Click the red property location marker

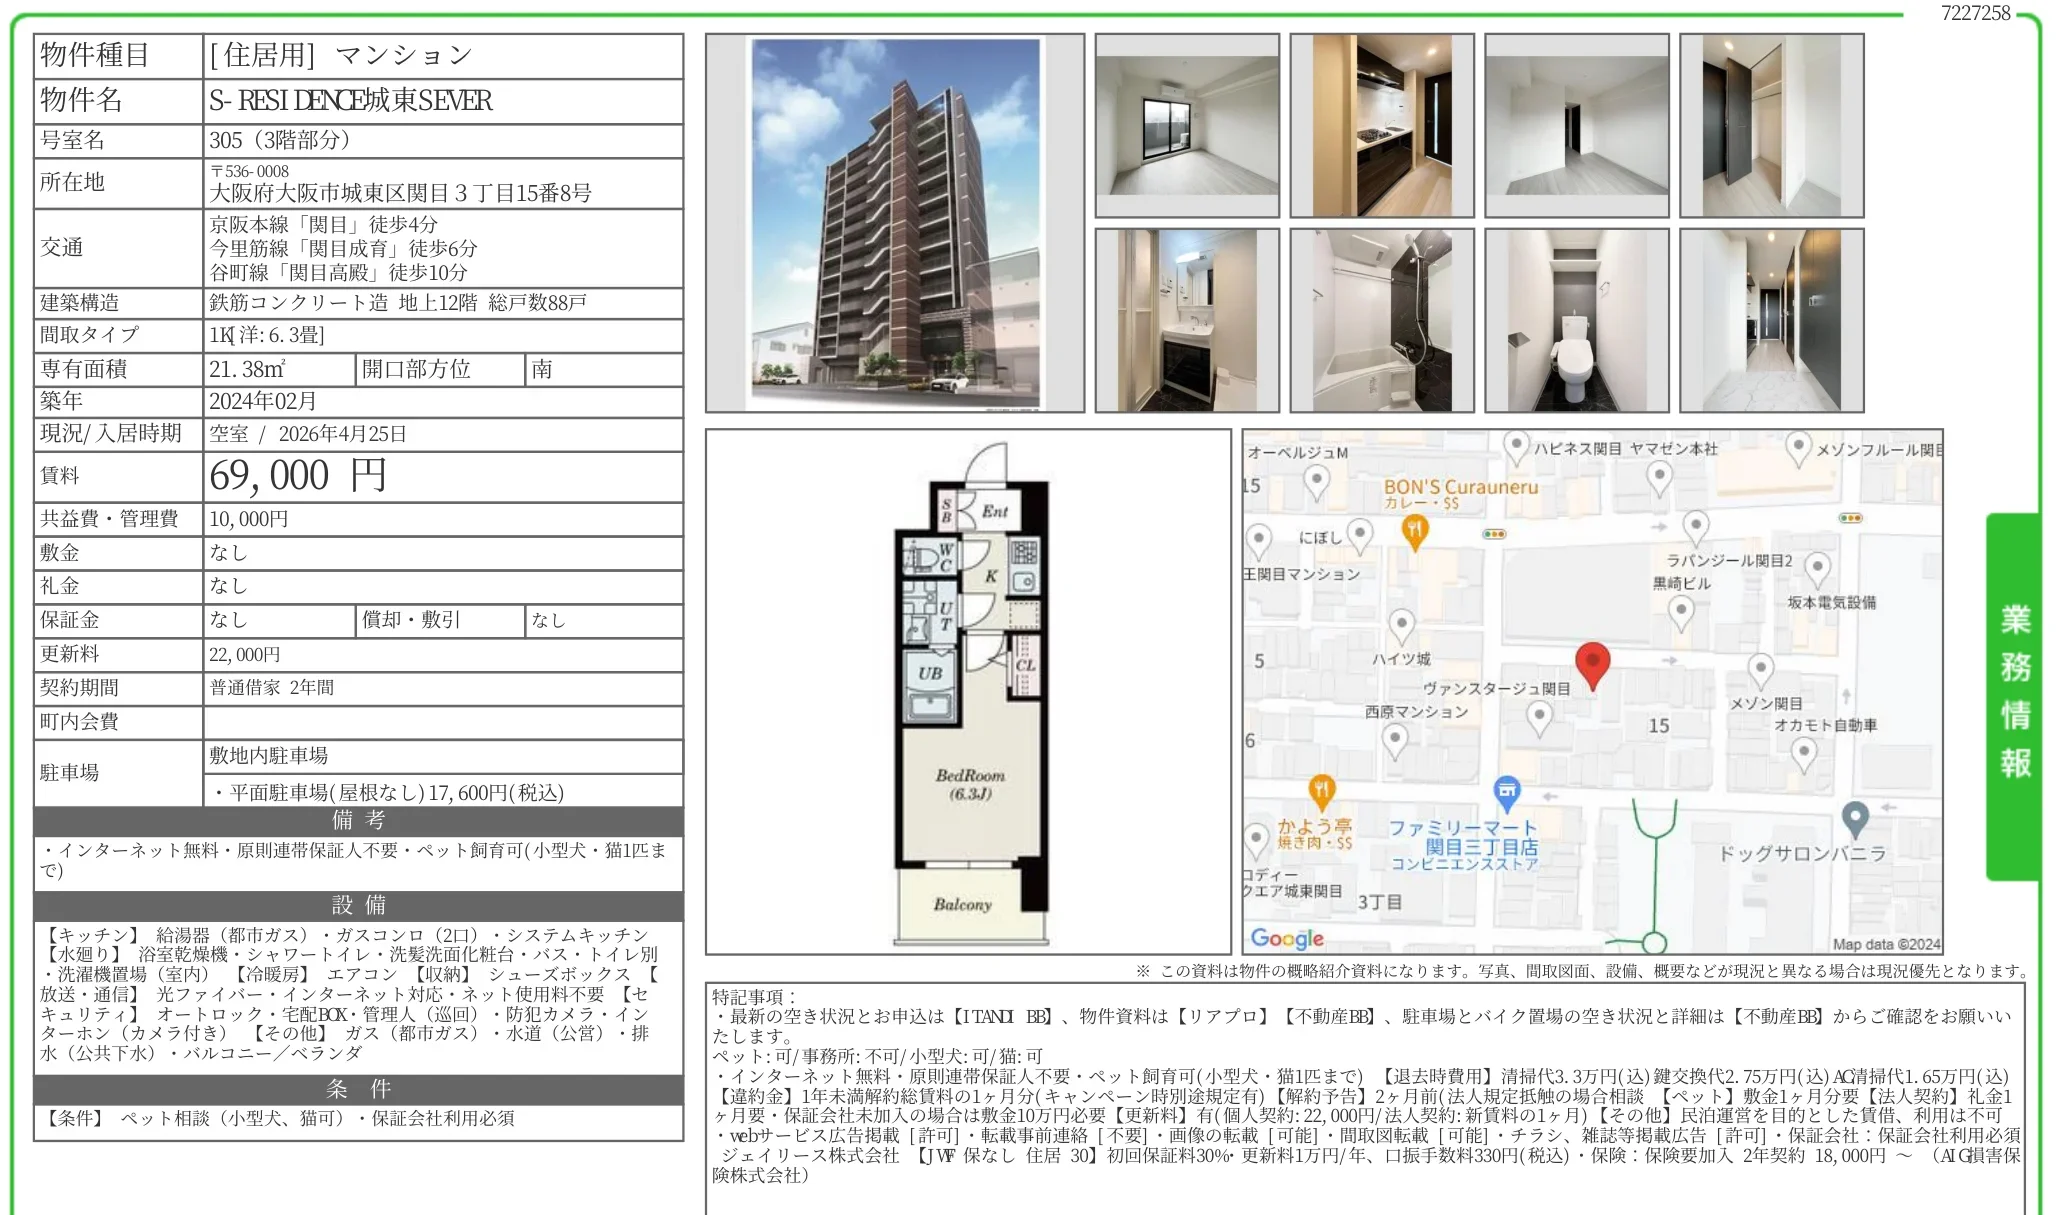[1595, 660]
